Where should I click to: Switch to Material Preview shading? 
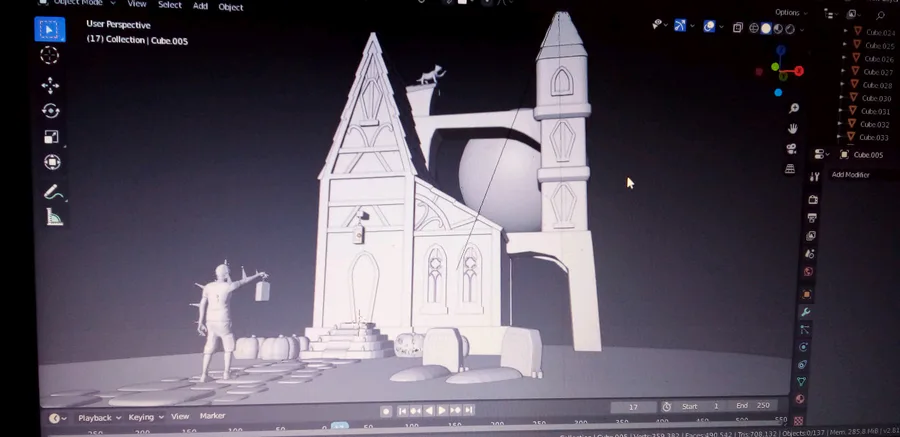pos(778,29)
